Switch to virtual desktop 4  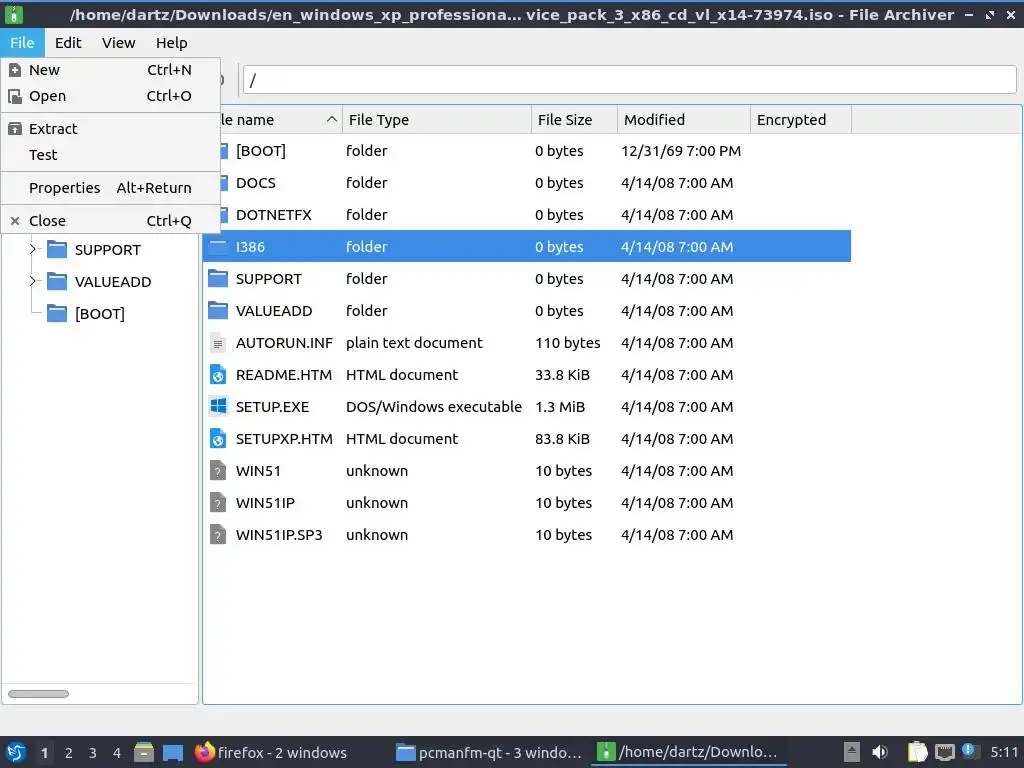117,752
